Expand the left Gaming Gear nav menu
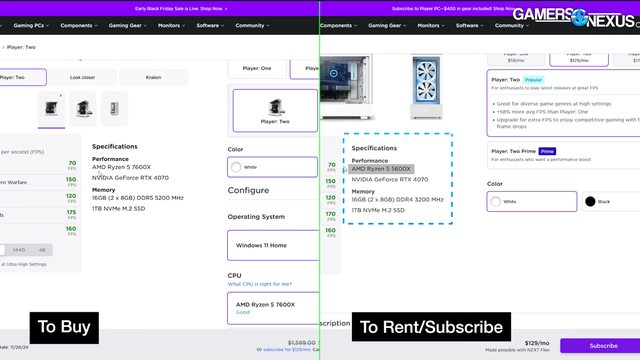 (127, 25)
